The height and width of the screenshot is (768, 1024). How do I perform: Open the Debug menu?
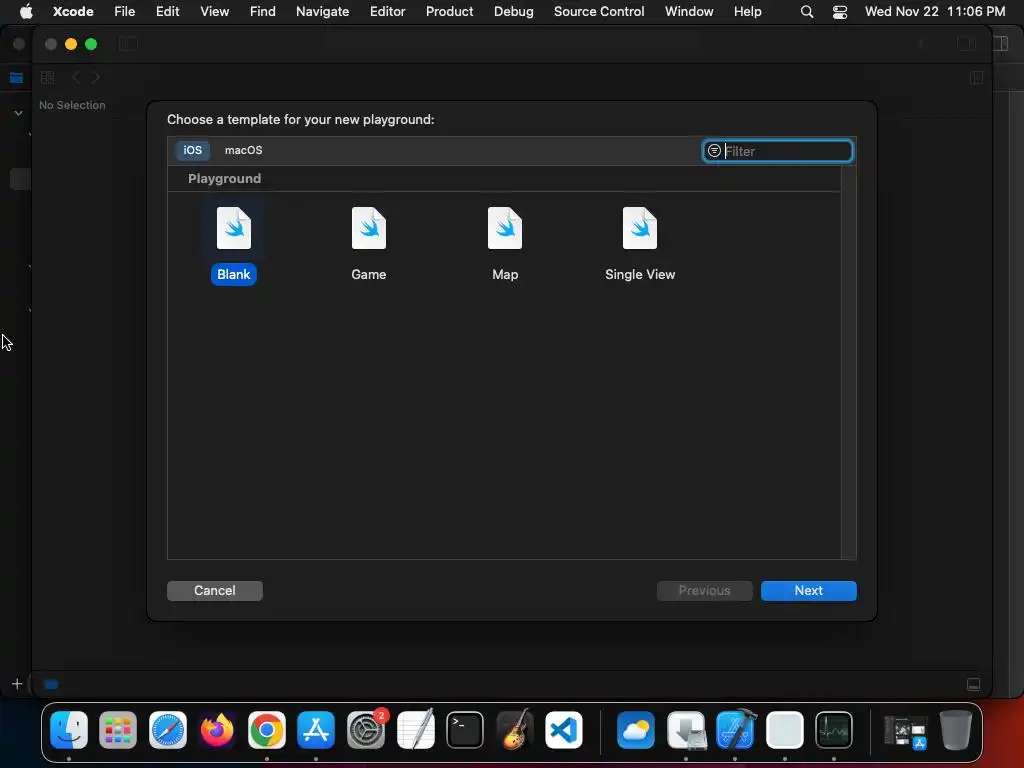513,11
